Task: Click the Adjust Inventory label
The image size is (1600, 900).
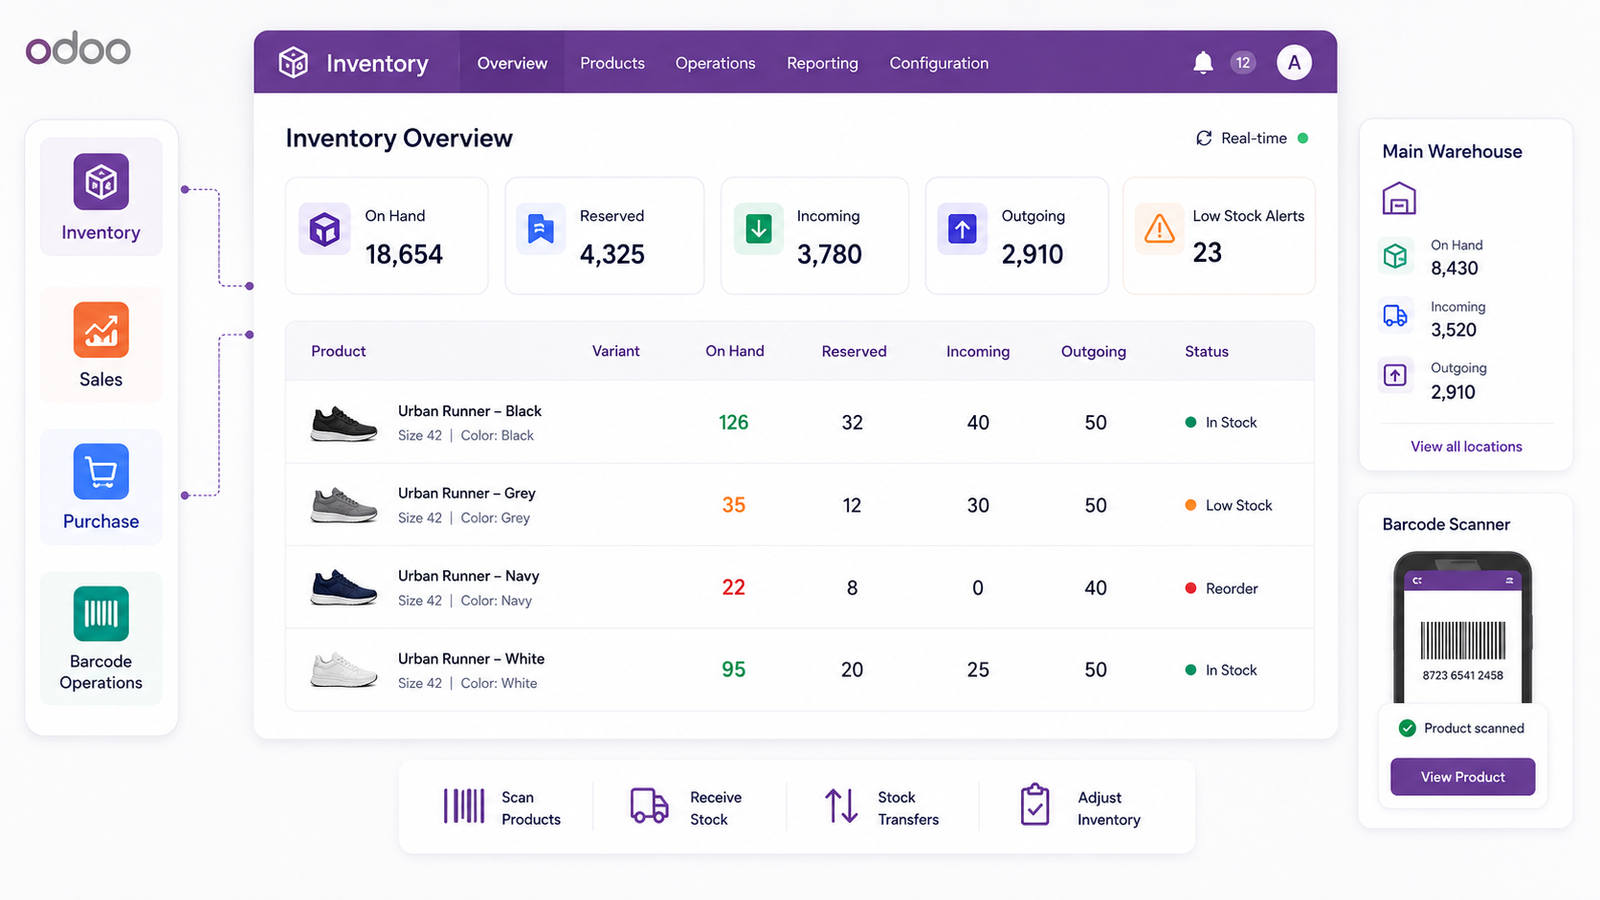Action: pos(1109,808)
